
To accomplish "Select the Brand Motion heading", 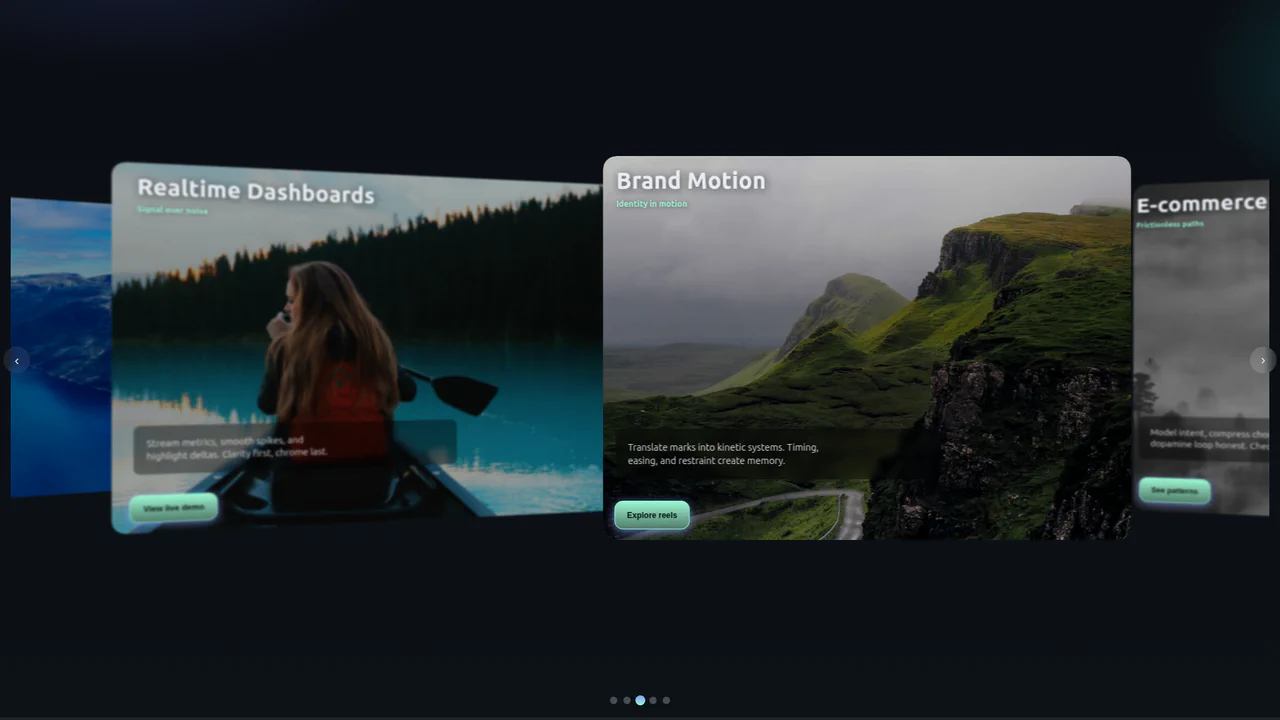I will point(691,181).
